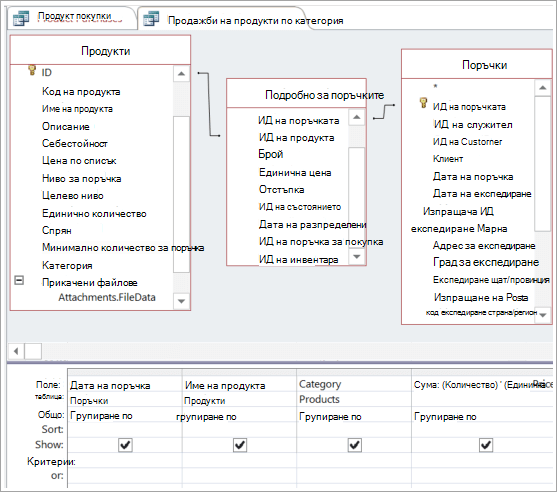Select Град за експедиране in Поръчки

[486, 262]
